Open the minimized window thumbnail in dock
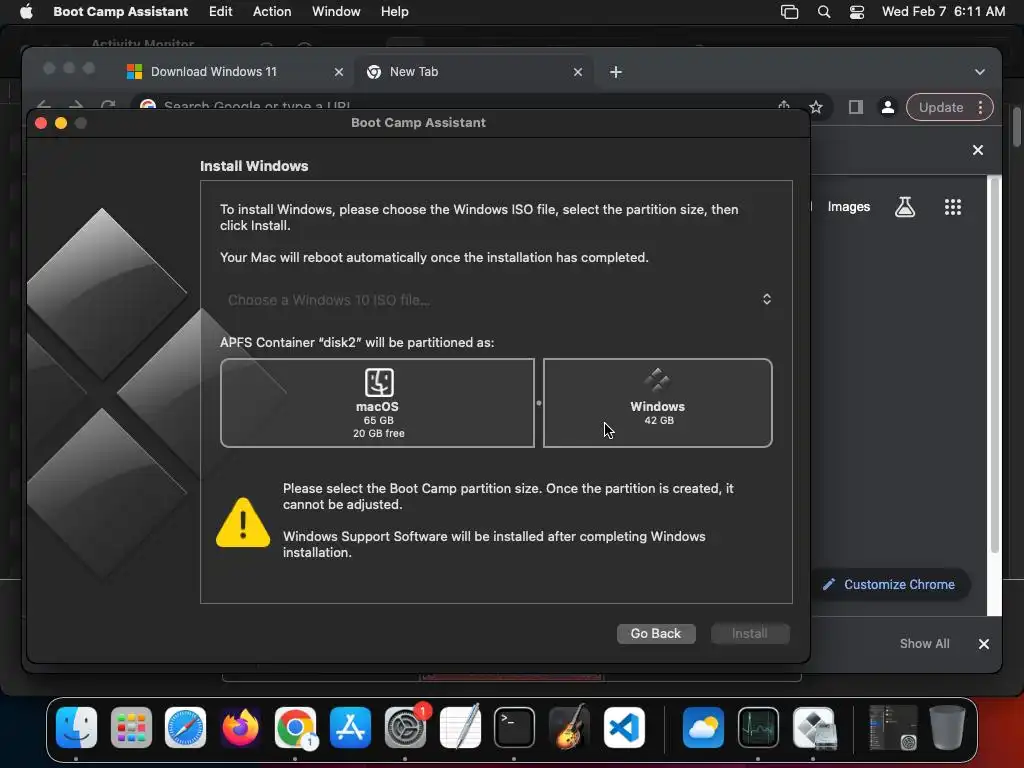 (x=892, y=728)
